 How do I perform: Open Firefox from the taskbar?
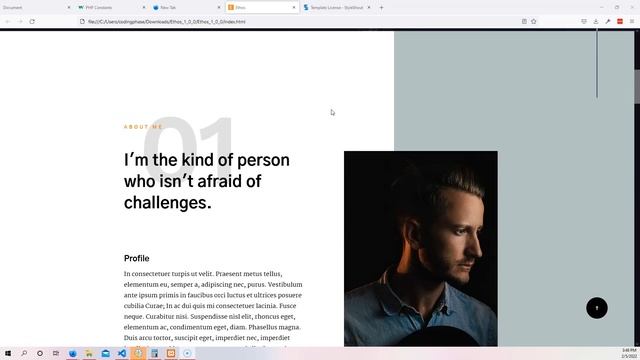[73, 353]
